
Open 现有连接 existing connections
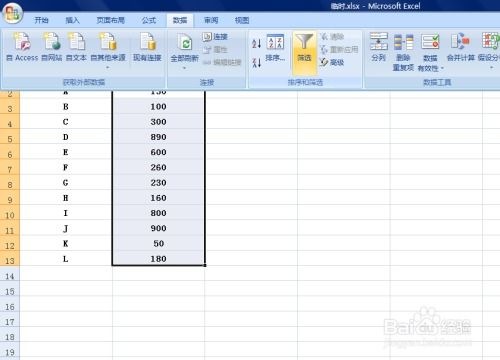pyautogui.click(x=147, y=47)
